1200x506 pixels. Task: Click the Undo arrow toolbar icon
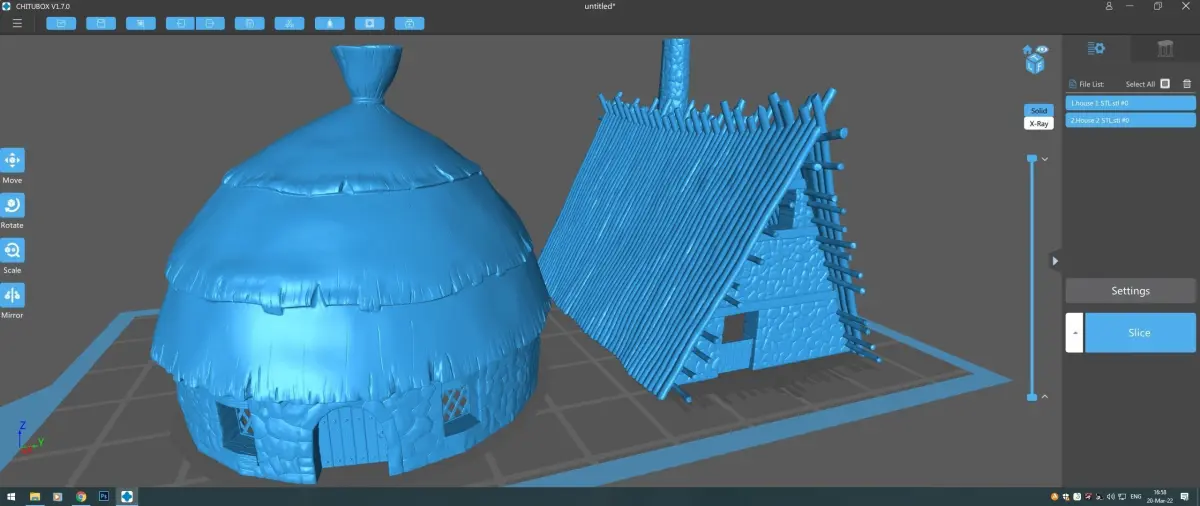pyautogui.click(x=180, y=23)
